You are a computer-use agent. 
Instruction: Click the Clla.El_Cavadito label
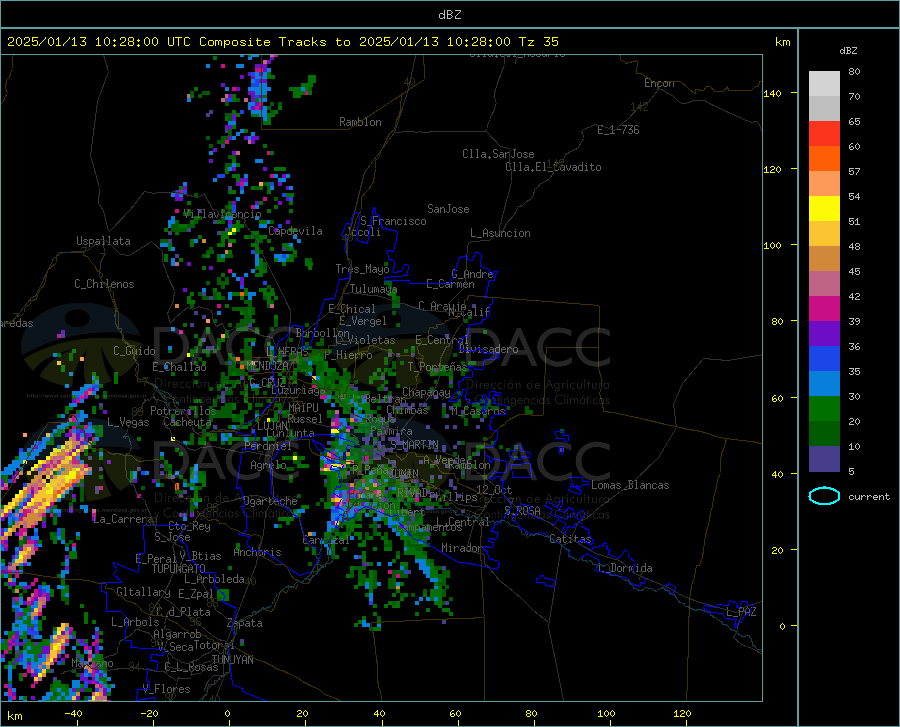click(553, 167)
